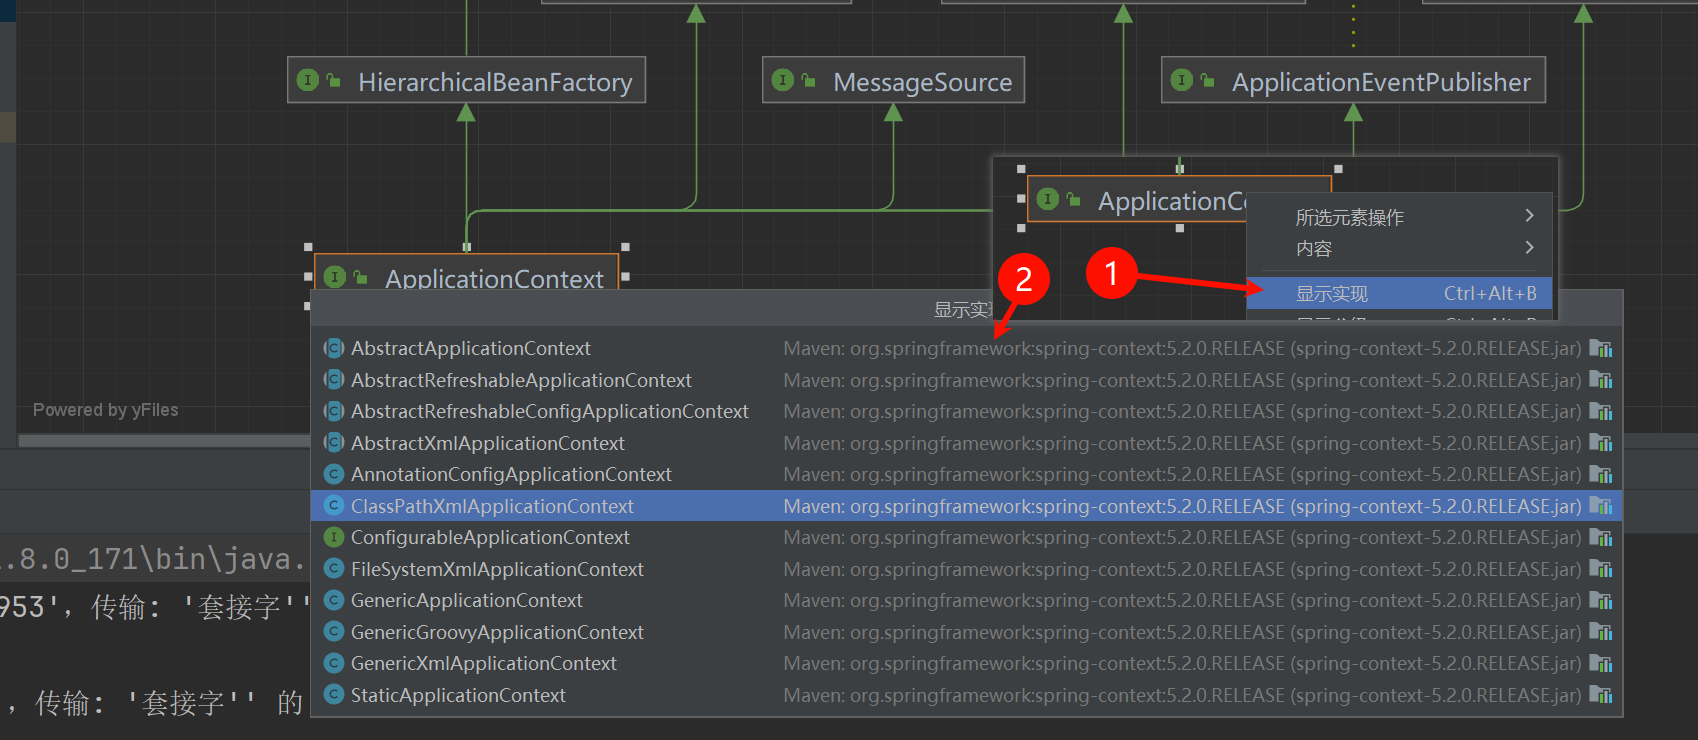This screenshot has height=740, width=1698.
Task: Pick GenericXmlApplicationContext in the popup list
Action: coord(484,664)
